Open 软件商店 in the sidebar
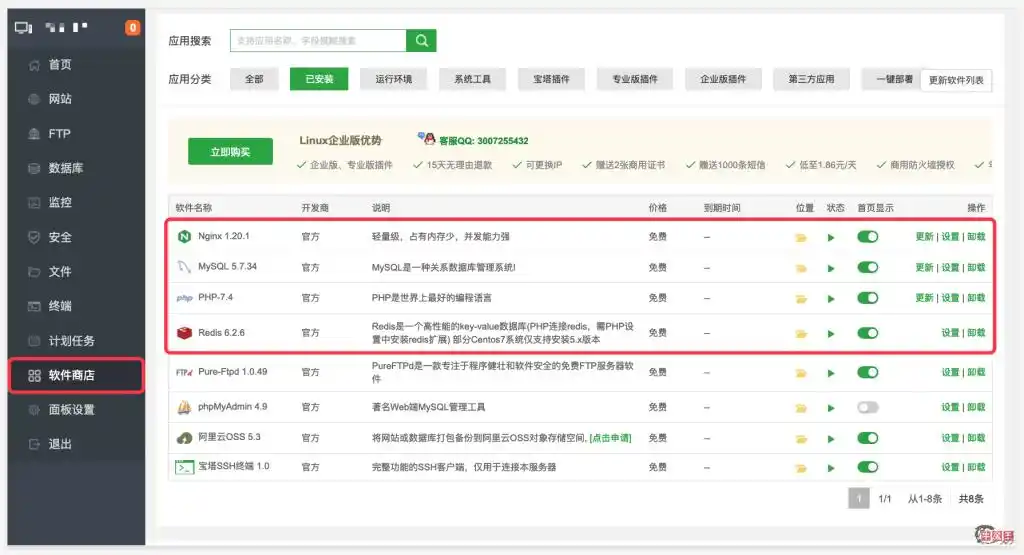 pos(76,375)
